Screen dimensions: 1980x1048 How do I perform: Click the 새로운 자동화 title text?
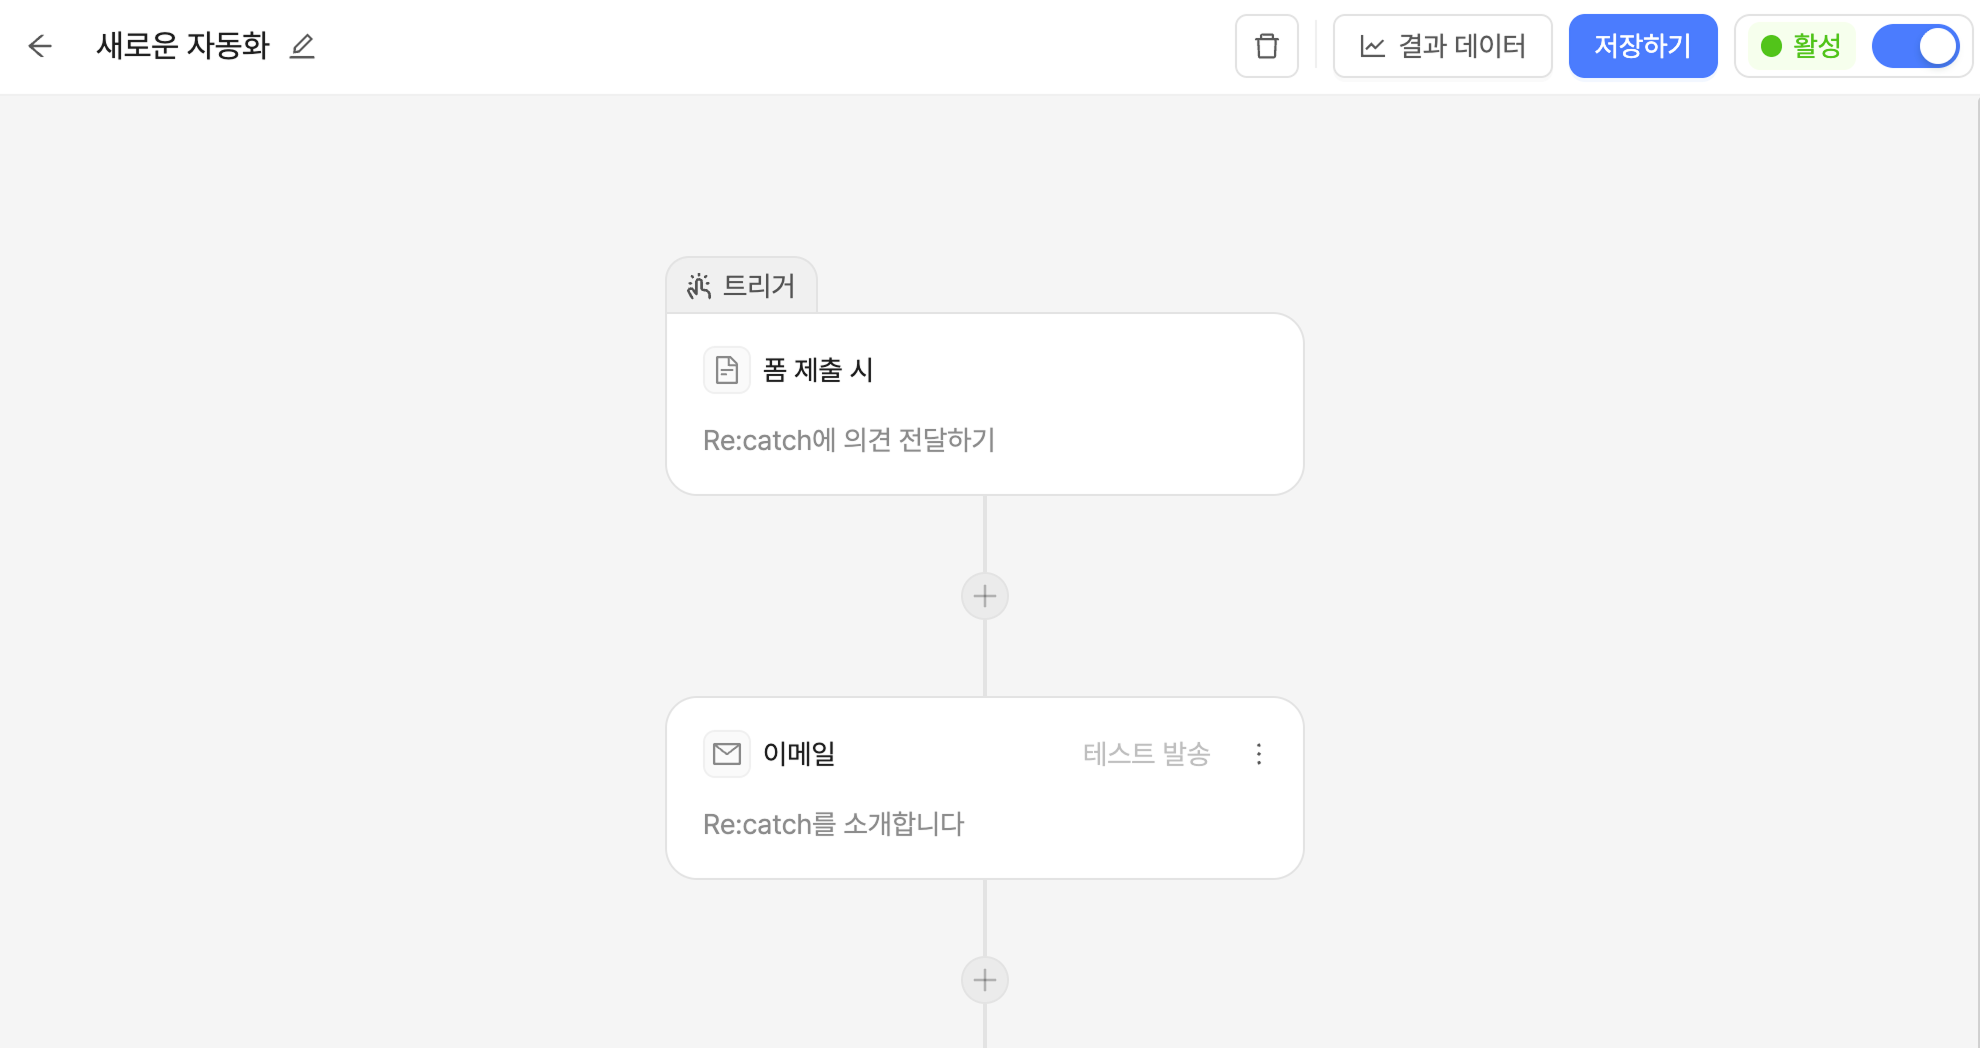(x=183, y=46)
